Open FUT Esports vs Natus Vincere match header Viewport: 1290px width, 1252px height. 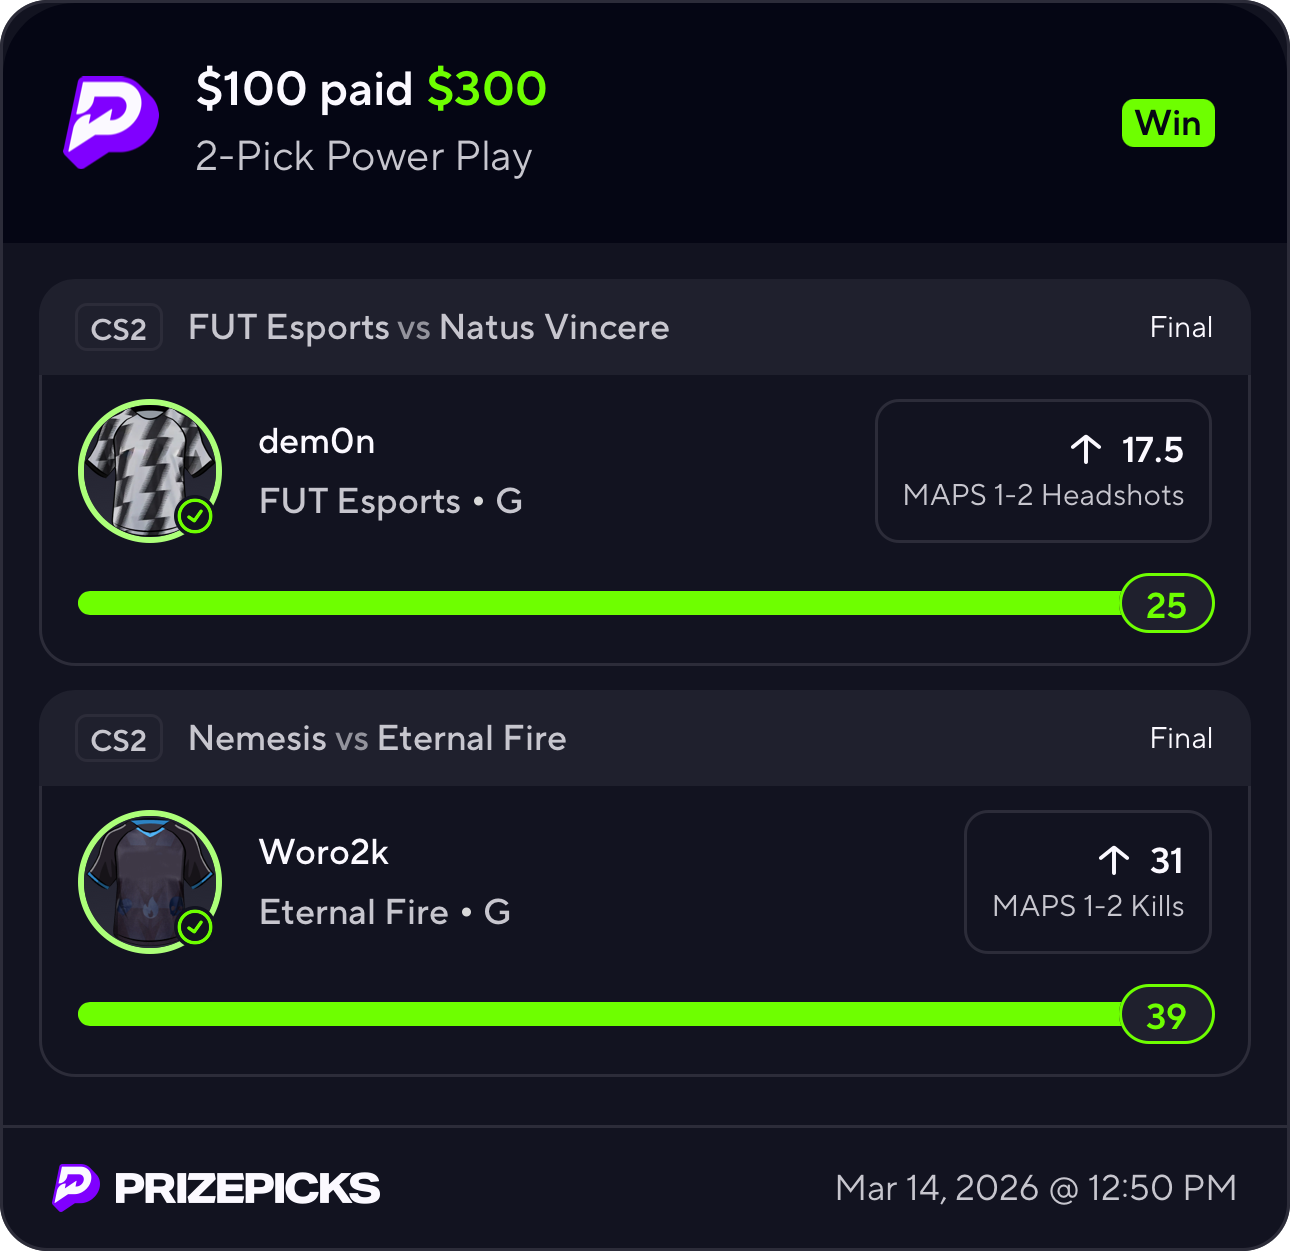[429, 328]
